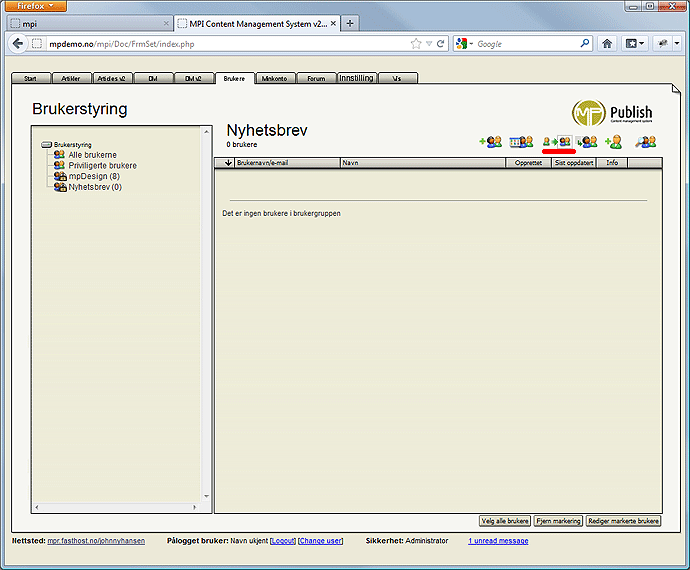This screenshot has width=690, height=570.
Task: Switch to the mpi browser tab
Action: click(x=90, y=23)
